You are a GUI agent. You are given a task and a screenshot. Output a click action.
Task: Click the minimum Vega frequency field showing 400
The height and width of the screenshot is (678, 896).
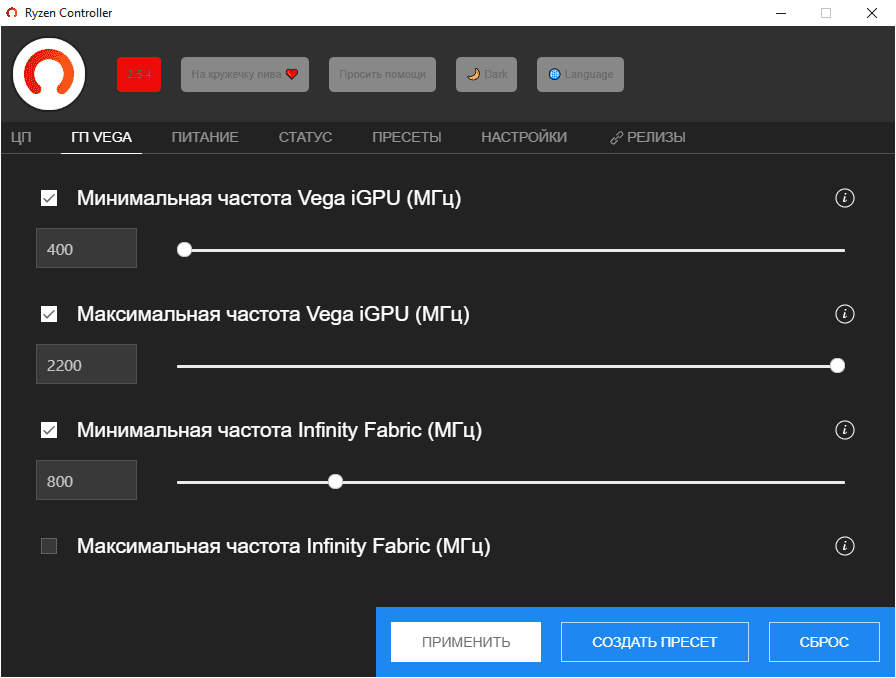coord(86,248)
